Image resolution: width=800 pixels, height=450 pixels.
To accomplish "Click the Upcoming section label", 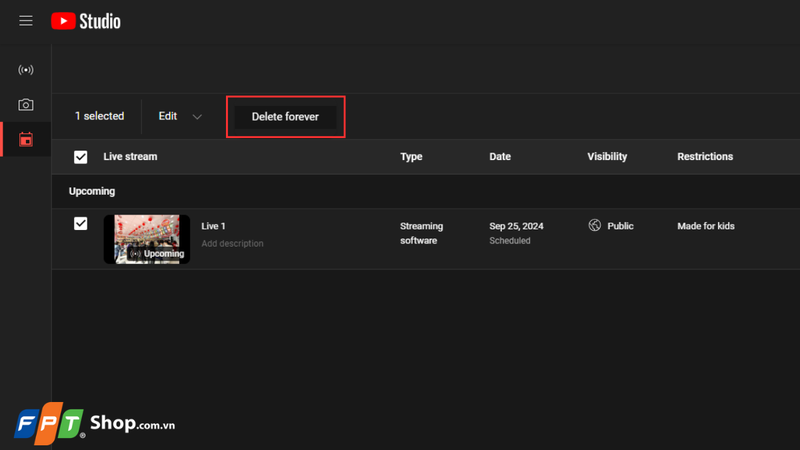I will click(x=92, y=191).
